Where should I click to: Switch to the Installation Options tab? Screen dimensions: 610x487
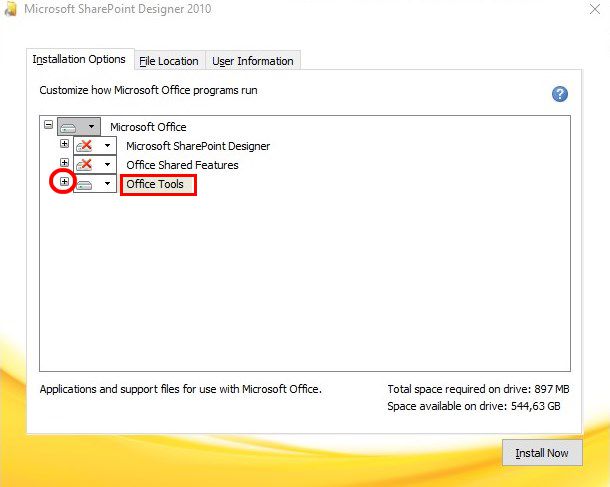[x=80, y=59]
